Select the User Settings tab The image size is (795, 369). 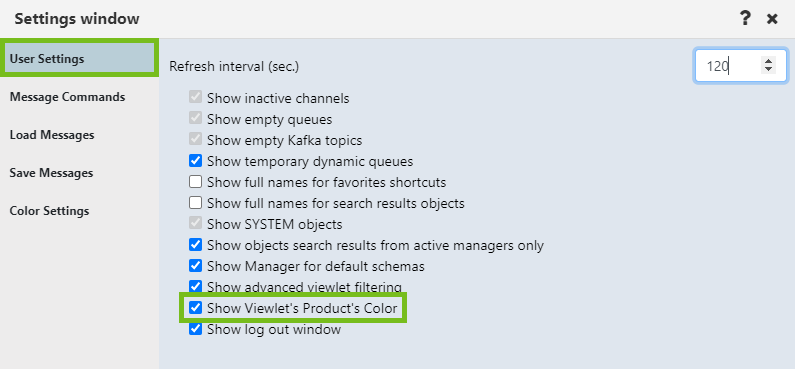79,59
